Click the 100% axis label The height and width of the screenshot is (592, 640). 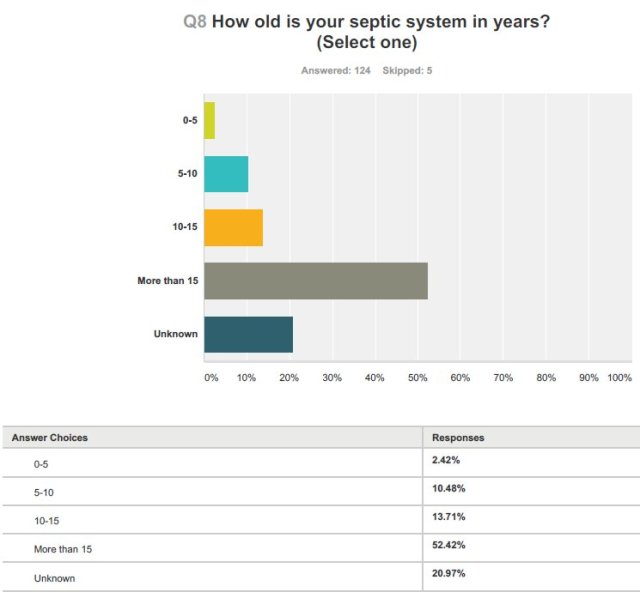[x=619, y=378]
